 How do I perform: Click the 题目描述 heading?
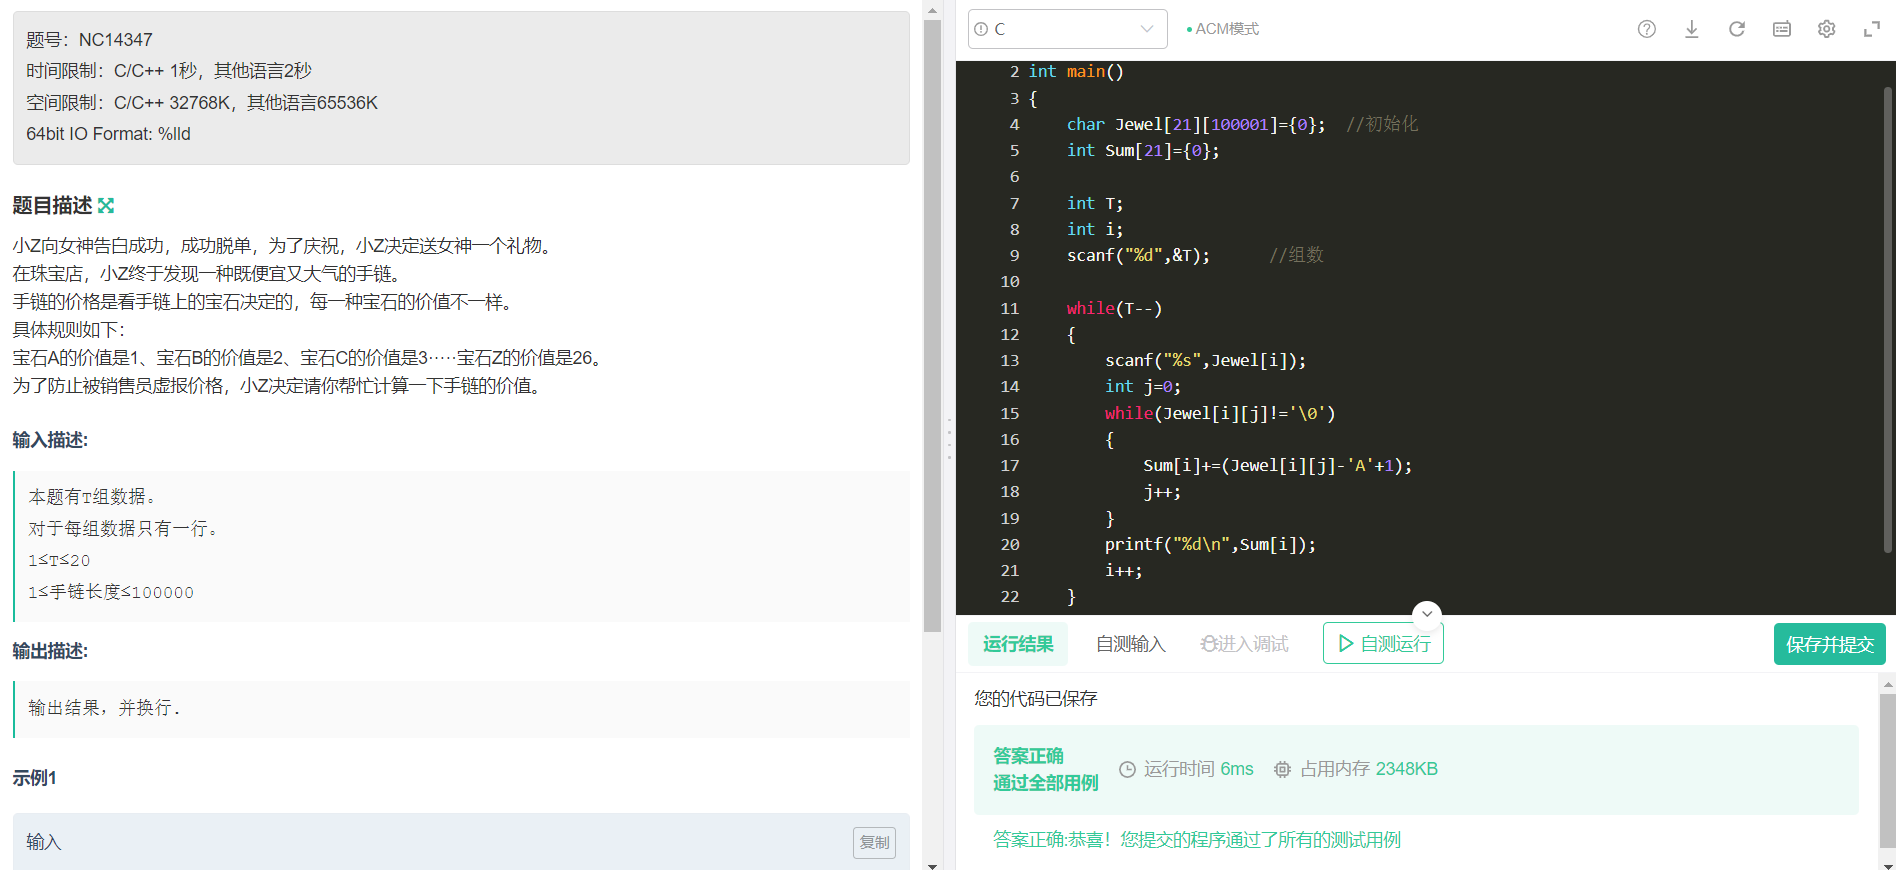[52, 205]
